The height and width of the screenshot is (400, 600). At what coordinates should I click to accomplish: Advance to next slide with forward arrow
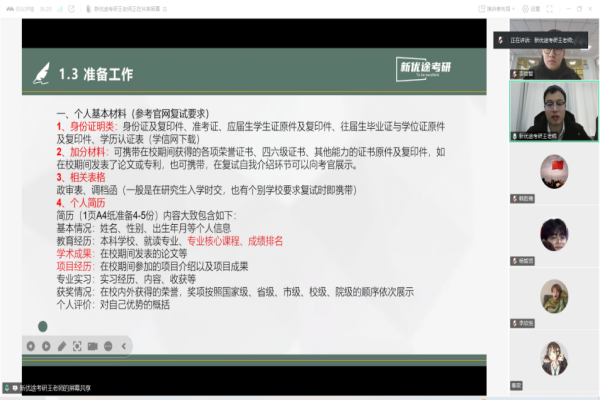(46, 345)
